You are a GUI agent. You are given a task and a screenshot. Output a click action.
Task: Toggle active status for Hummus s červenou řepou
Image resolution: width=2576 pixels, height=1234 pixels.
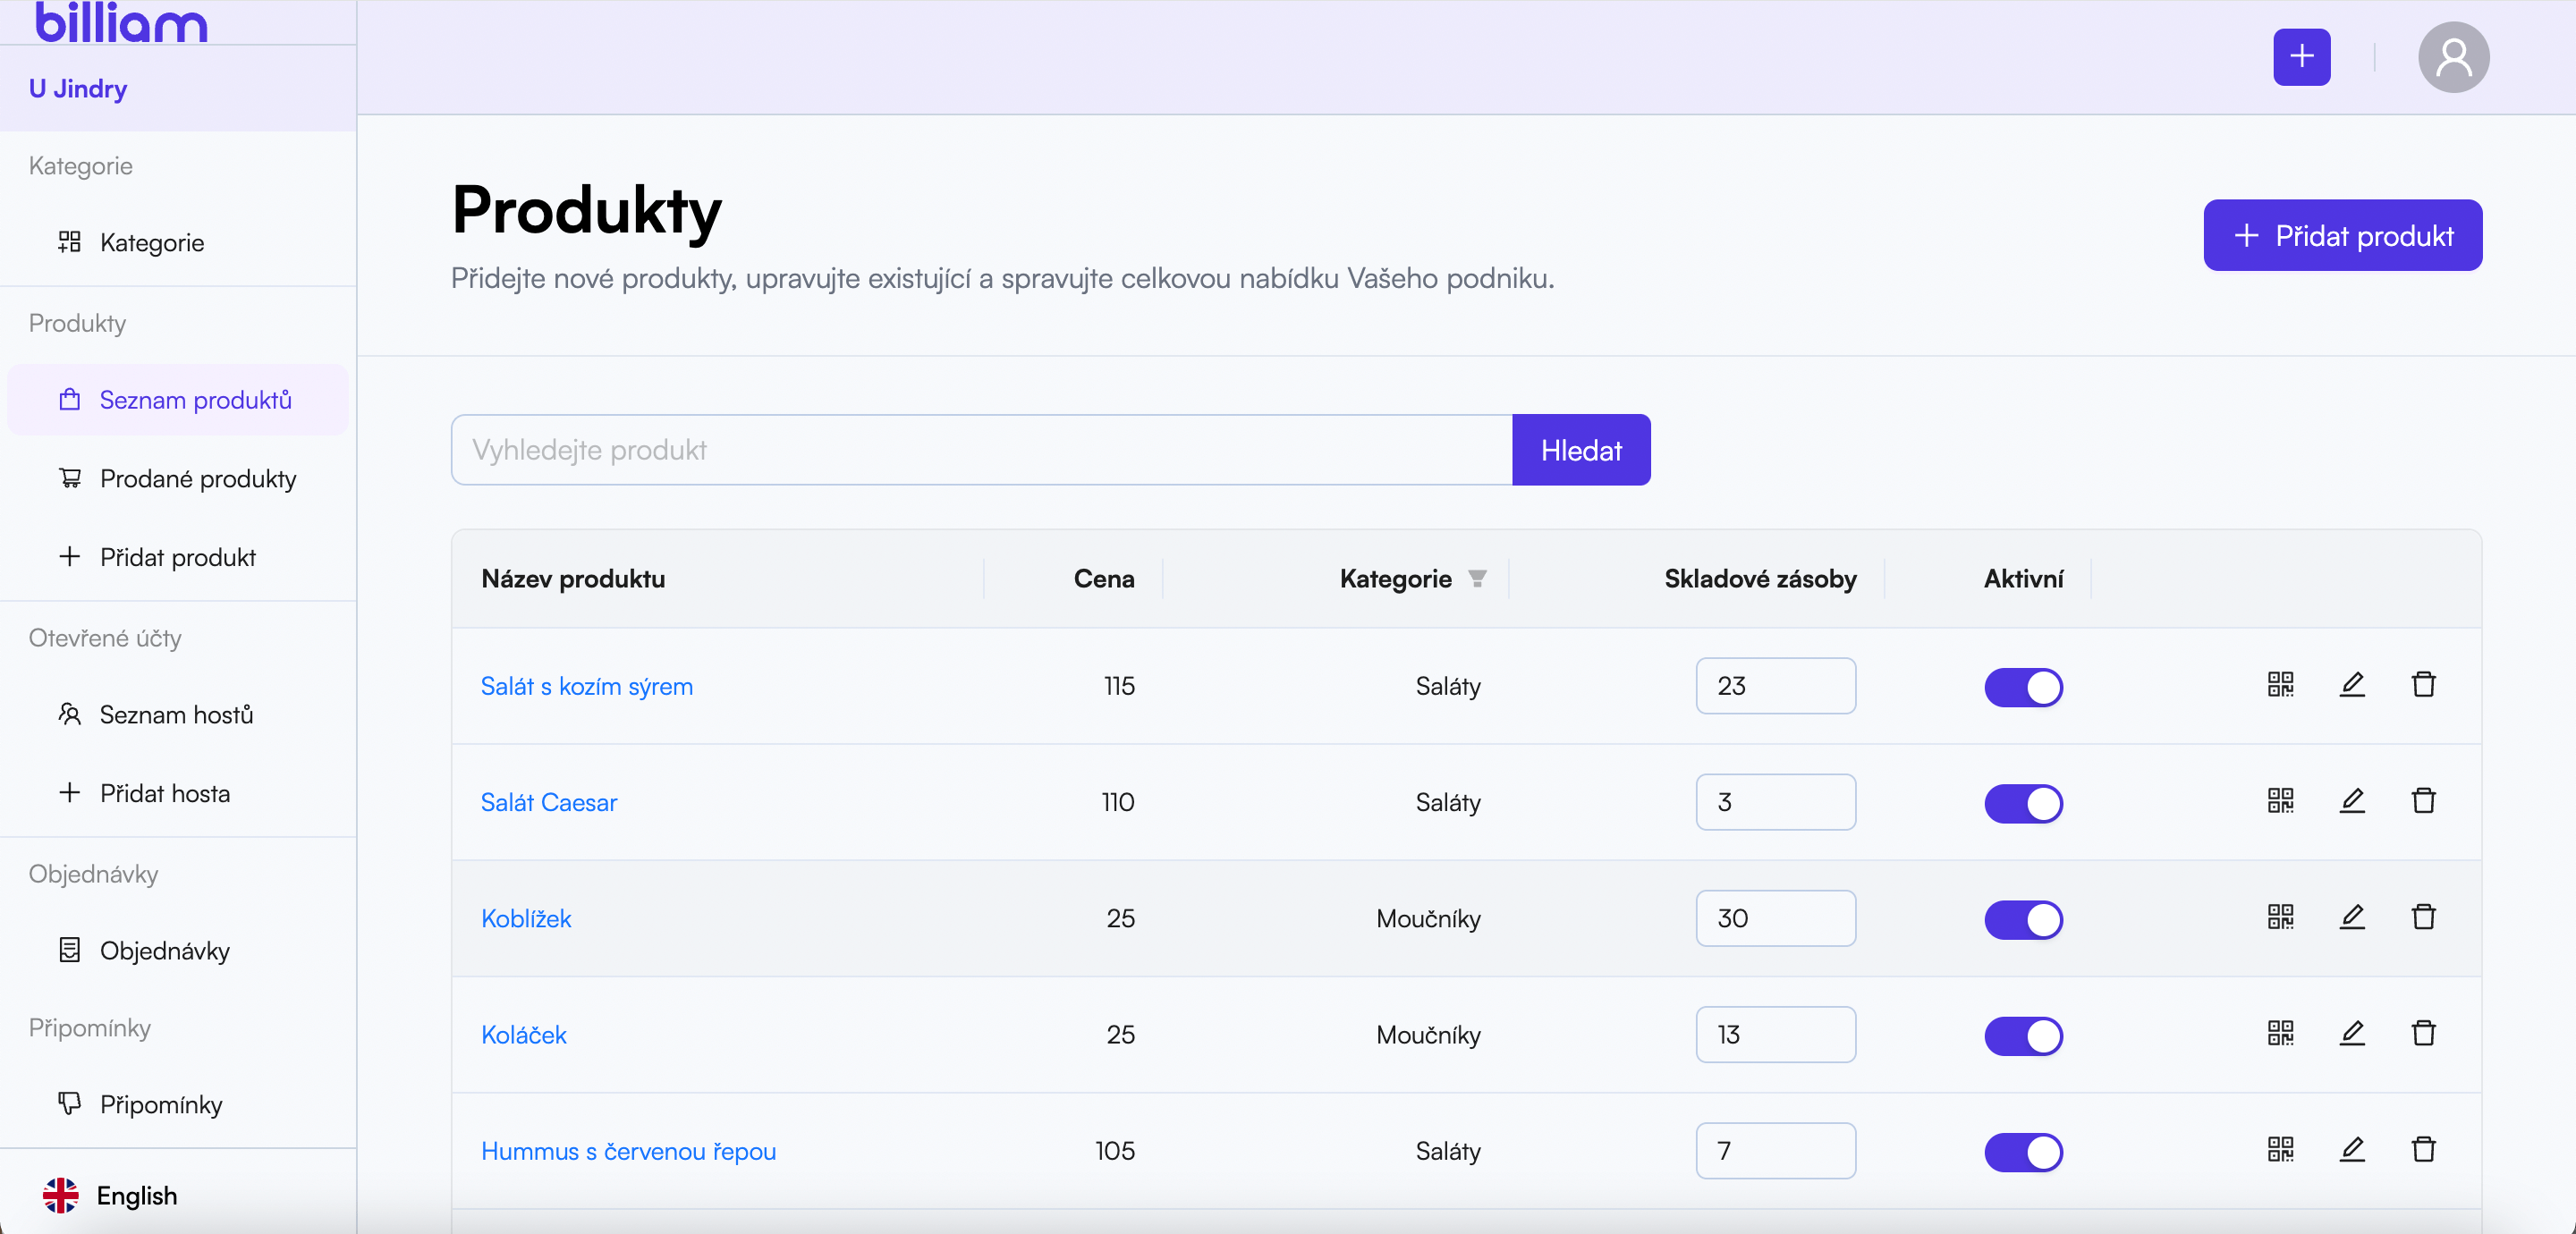pyautogui.click(x=2024, y=1150)
